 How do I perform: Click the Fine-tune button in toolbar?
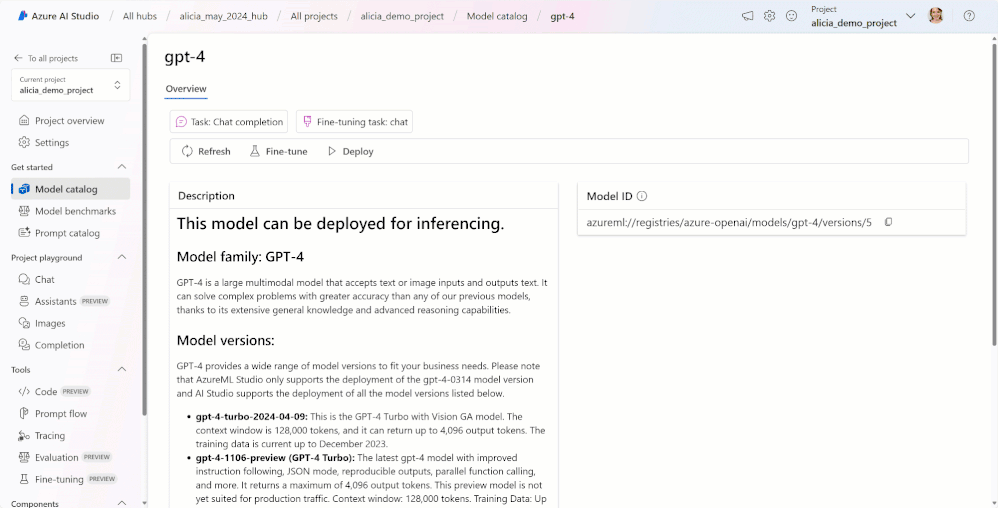279,152
